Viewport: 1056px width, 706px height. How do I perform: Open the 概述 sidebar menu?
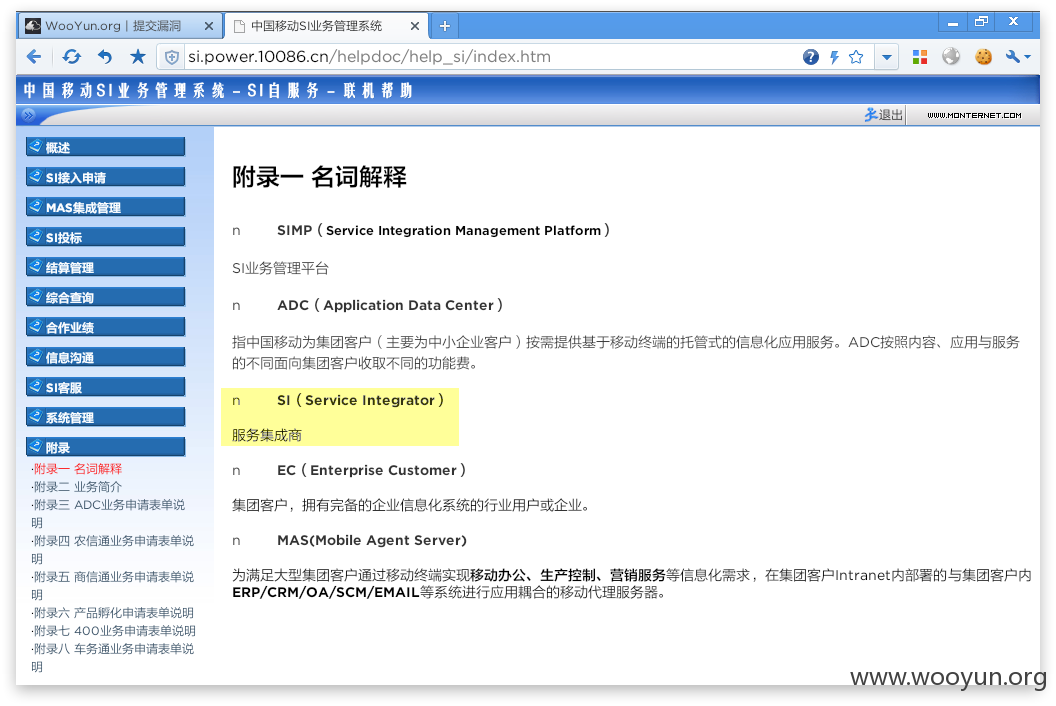[106, 147]
